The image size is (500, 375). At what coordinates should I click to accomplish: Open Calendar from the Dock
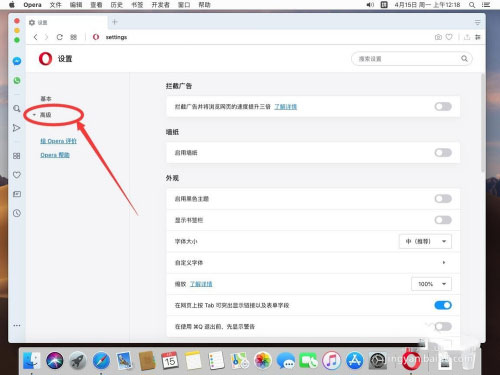coord(170,360)
